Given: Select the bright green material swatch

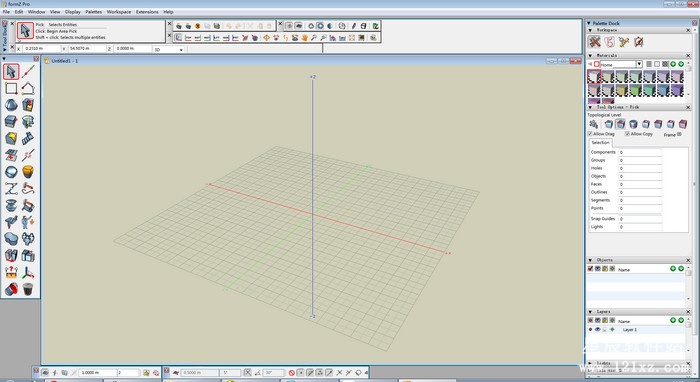Looking at the screenshot, I should pyautogui.click(x=636, y=91).
